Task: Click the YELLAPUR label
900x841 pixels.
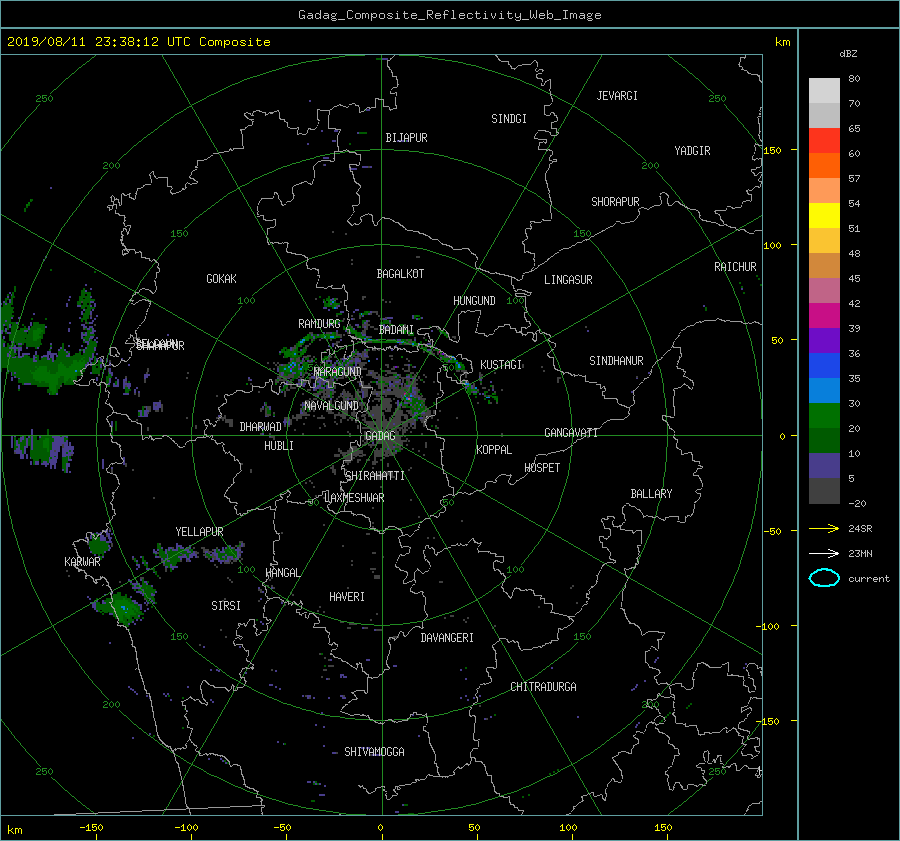Action: click(199, 532)
